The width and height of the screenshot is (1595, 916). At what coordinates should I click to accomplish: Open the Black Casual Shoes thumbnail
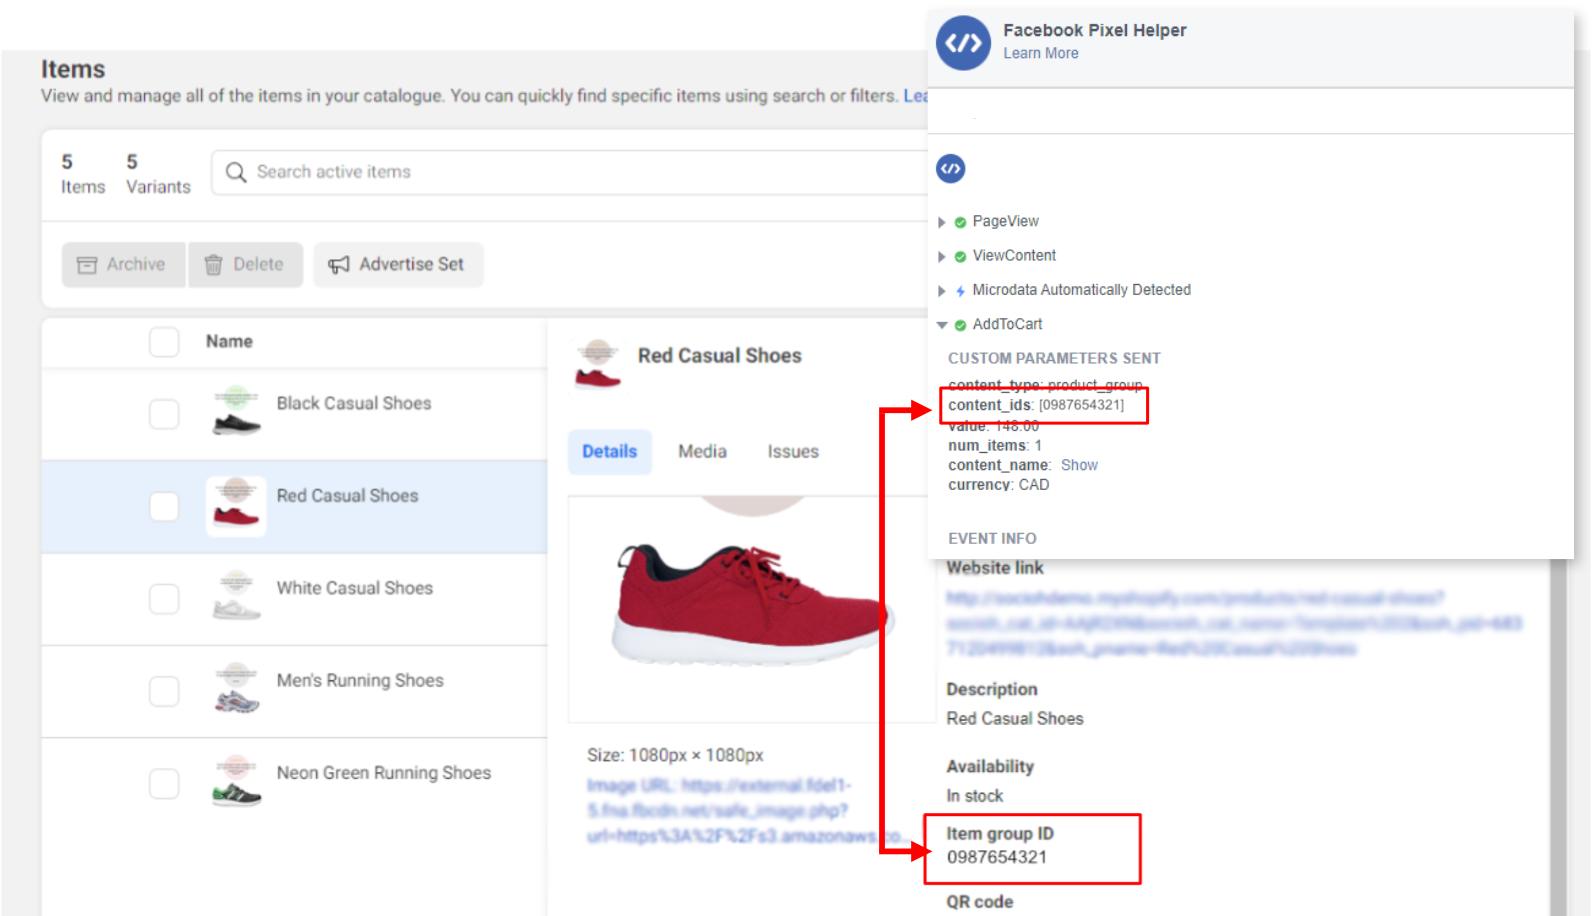click(x=236, y=411)
